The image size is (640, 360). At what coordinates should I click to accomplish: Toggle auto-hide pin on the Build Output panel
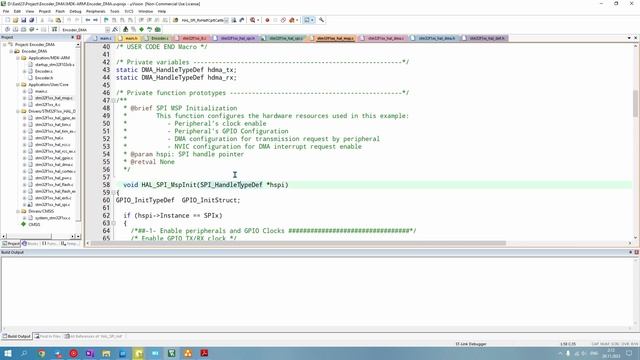point(630,252)
